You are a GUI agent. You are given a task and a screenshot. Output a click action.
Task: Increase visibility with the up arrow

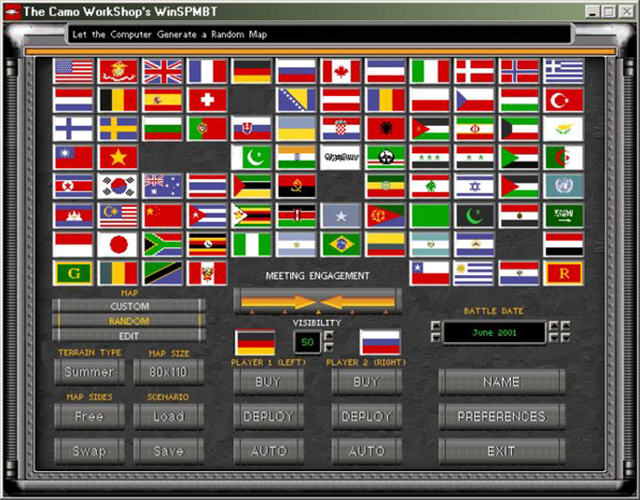pos(329,336)
